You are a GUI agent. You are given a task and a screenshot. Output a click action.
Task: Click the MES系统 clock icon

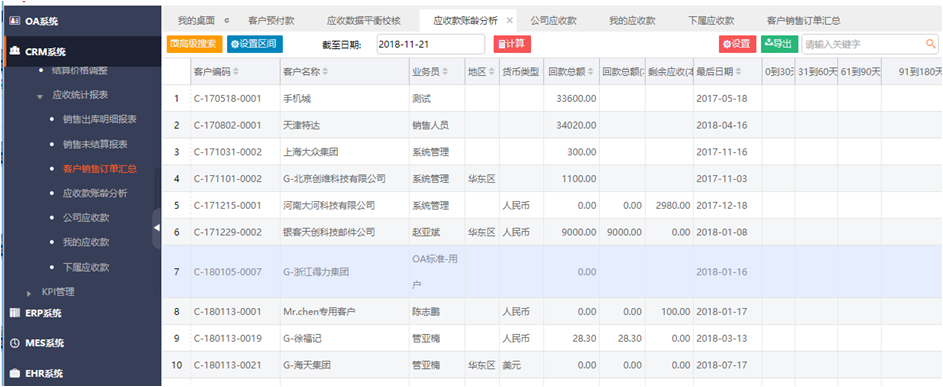pos(15,343)
